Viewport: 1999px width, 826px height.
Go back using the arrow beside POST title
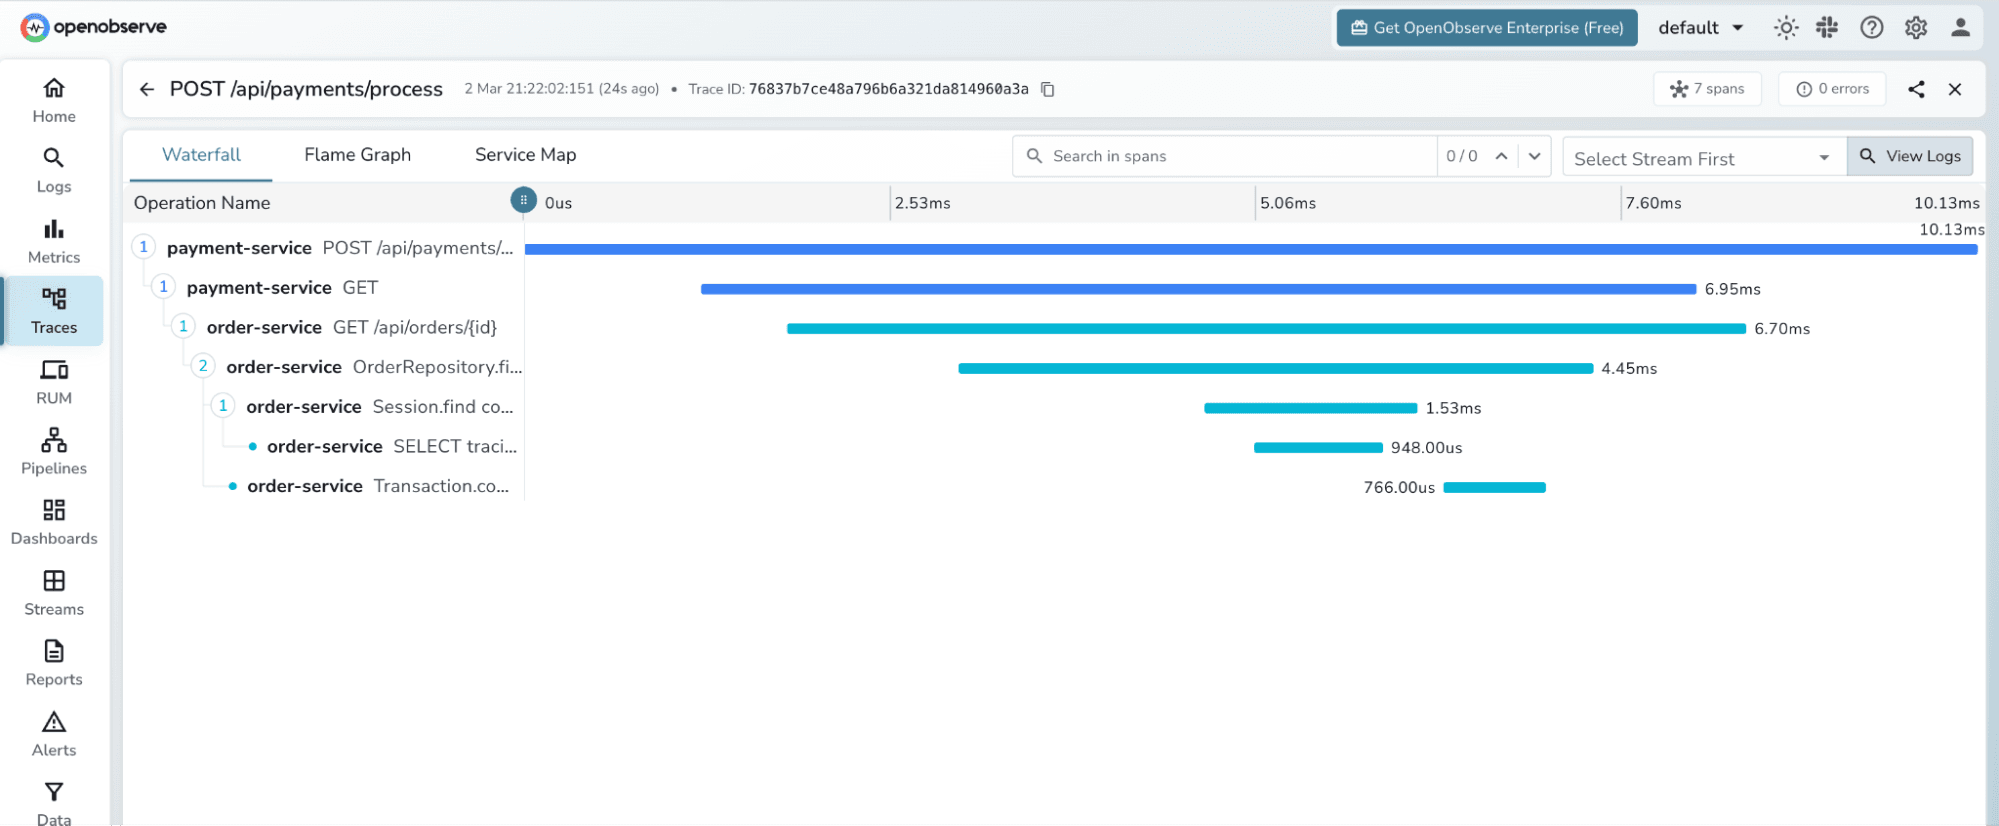click(147, 89)
